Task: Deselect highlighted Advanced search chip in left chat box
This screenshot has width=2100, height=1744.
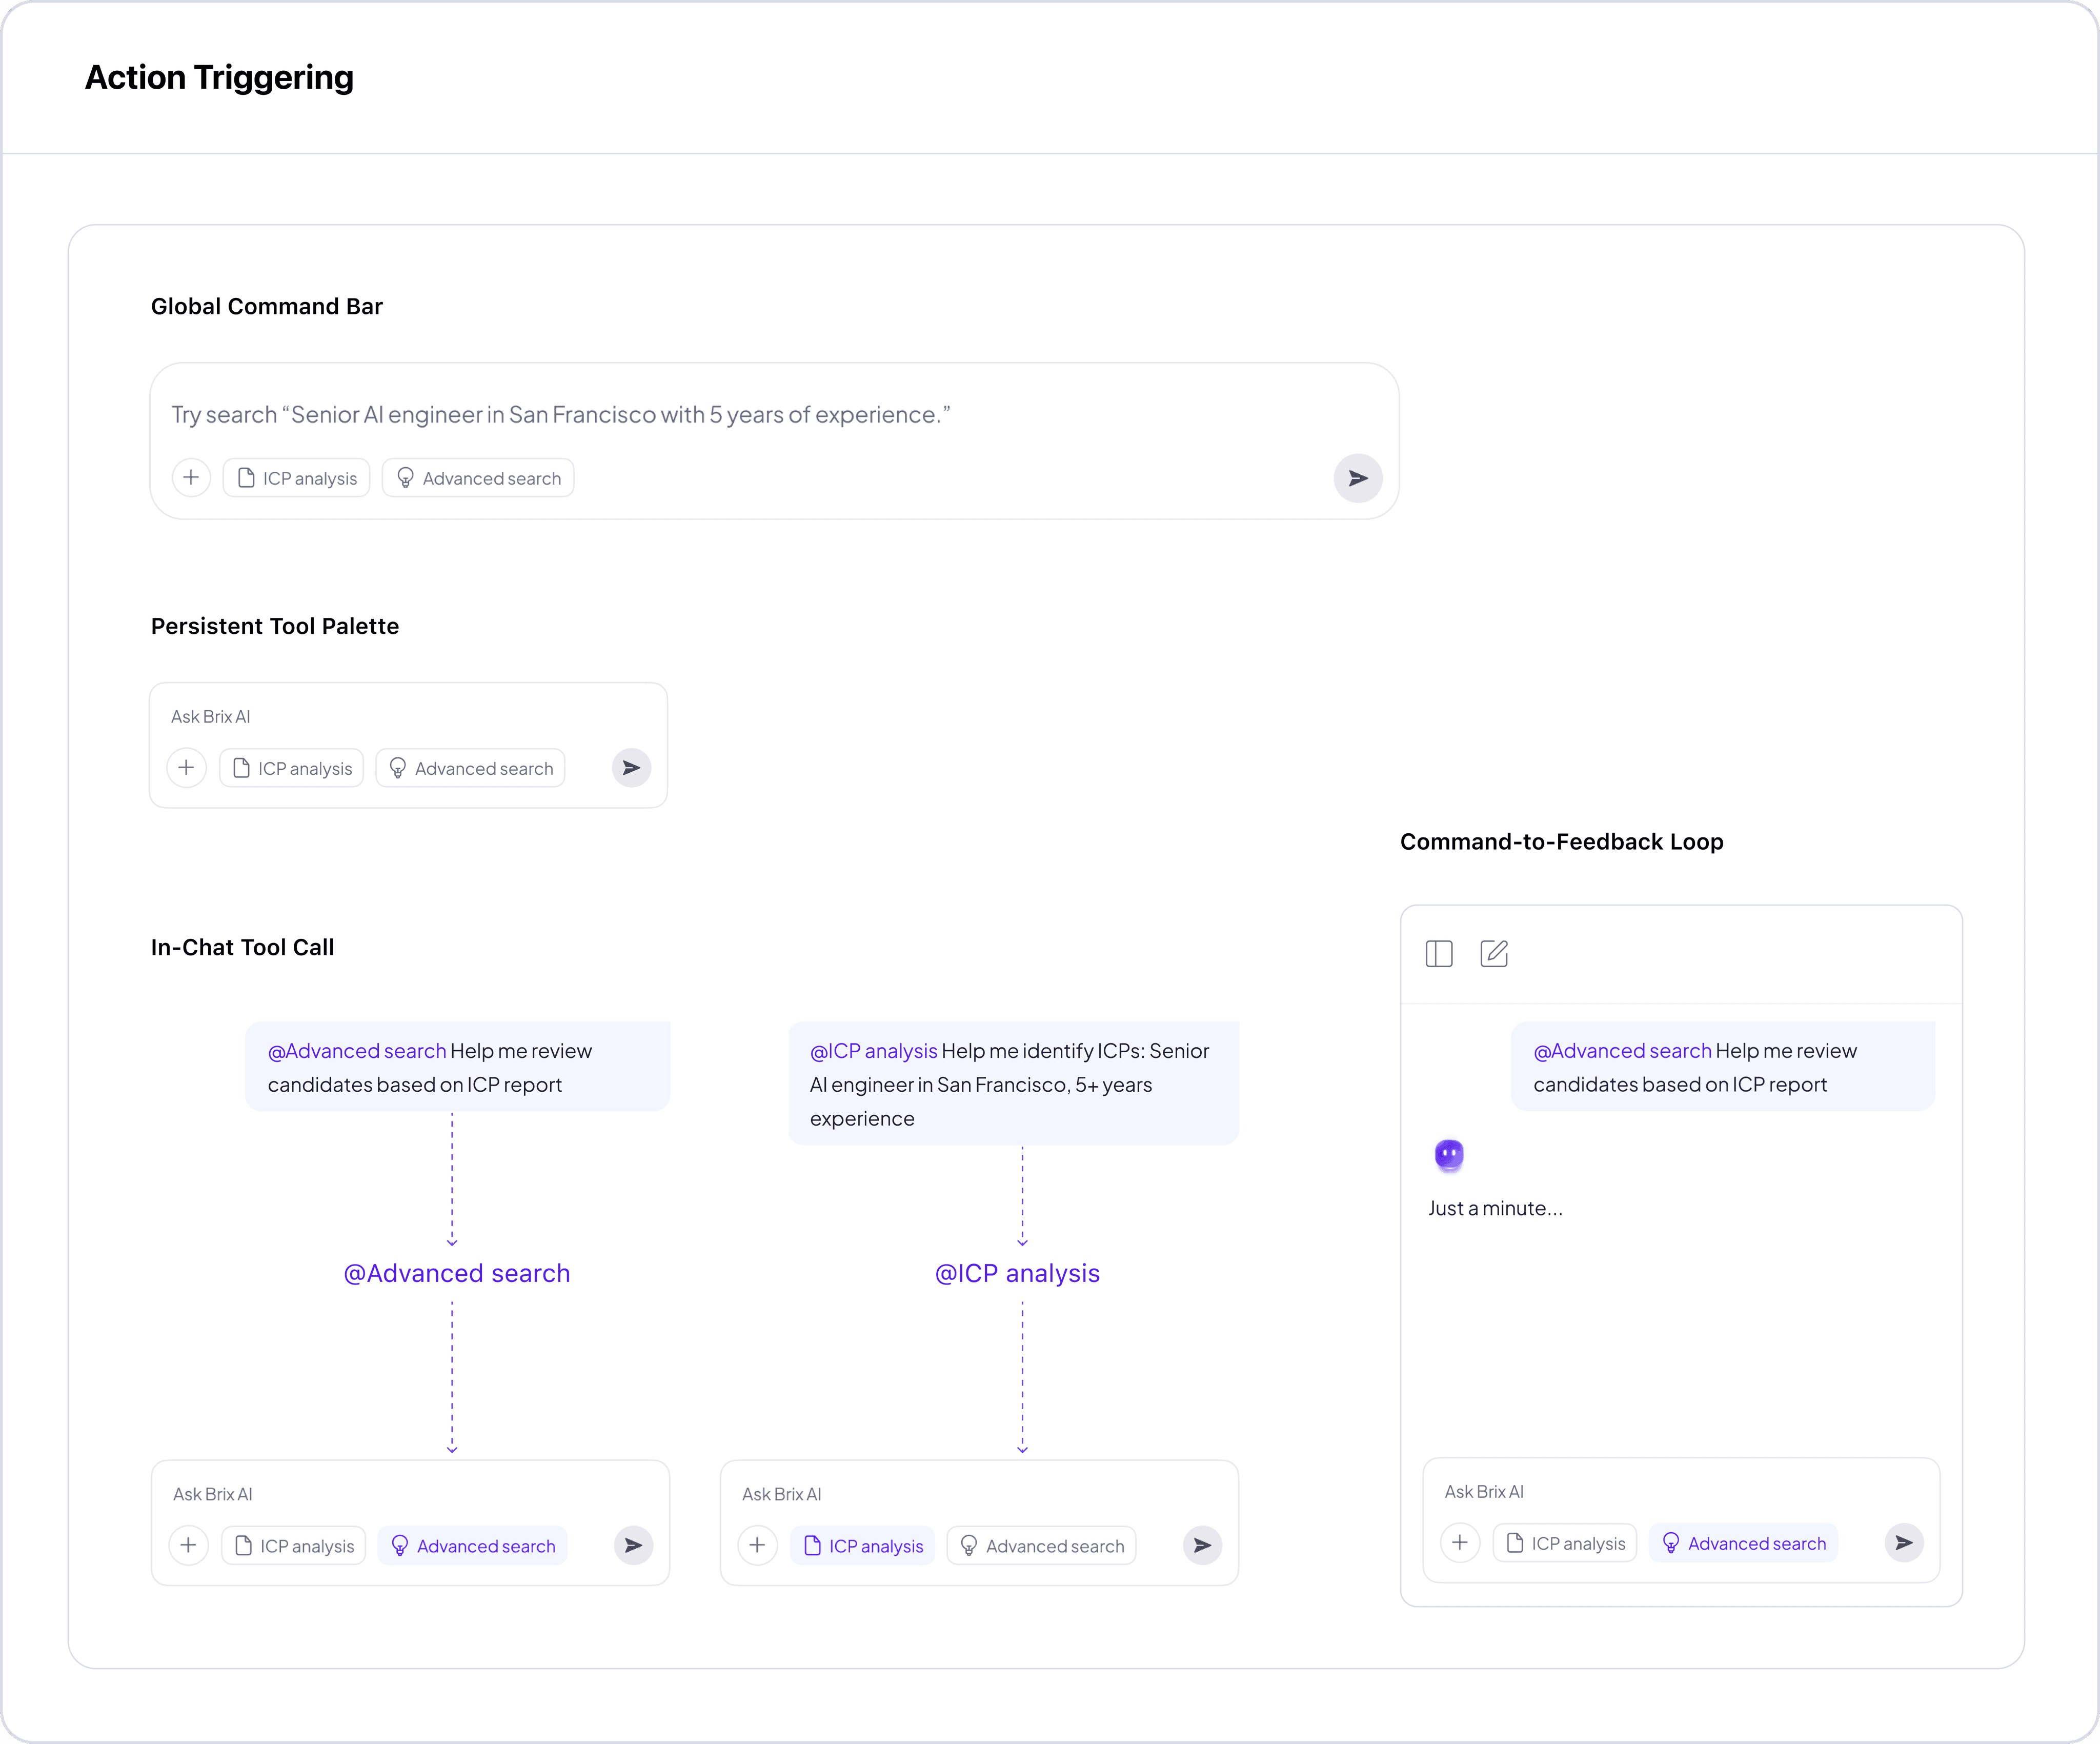Action: click(473, 1546)
